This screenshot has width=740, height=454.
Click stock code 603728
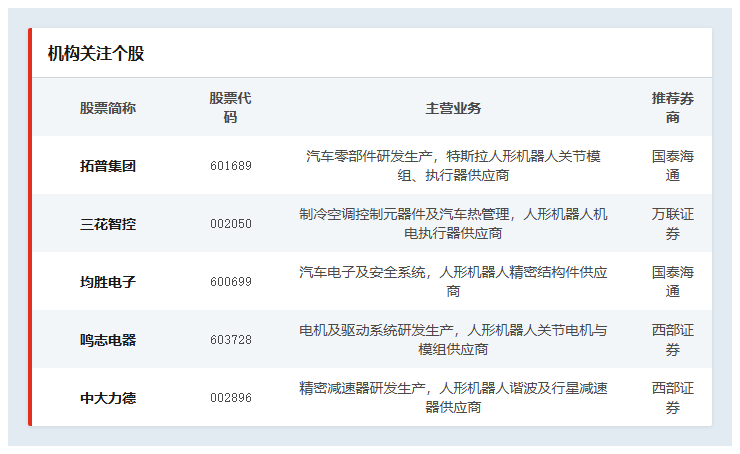(x=231, y=340)
